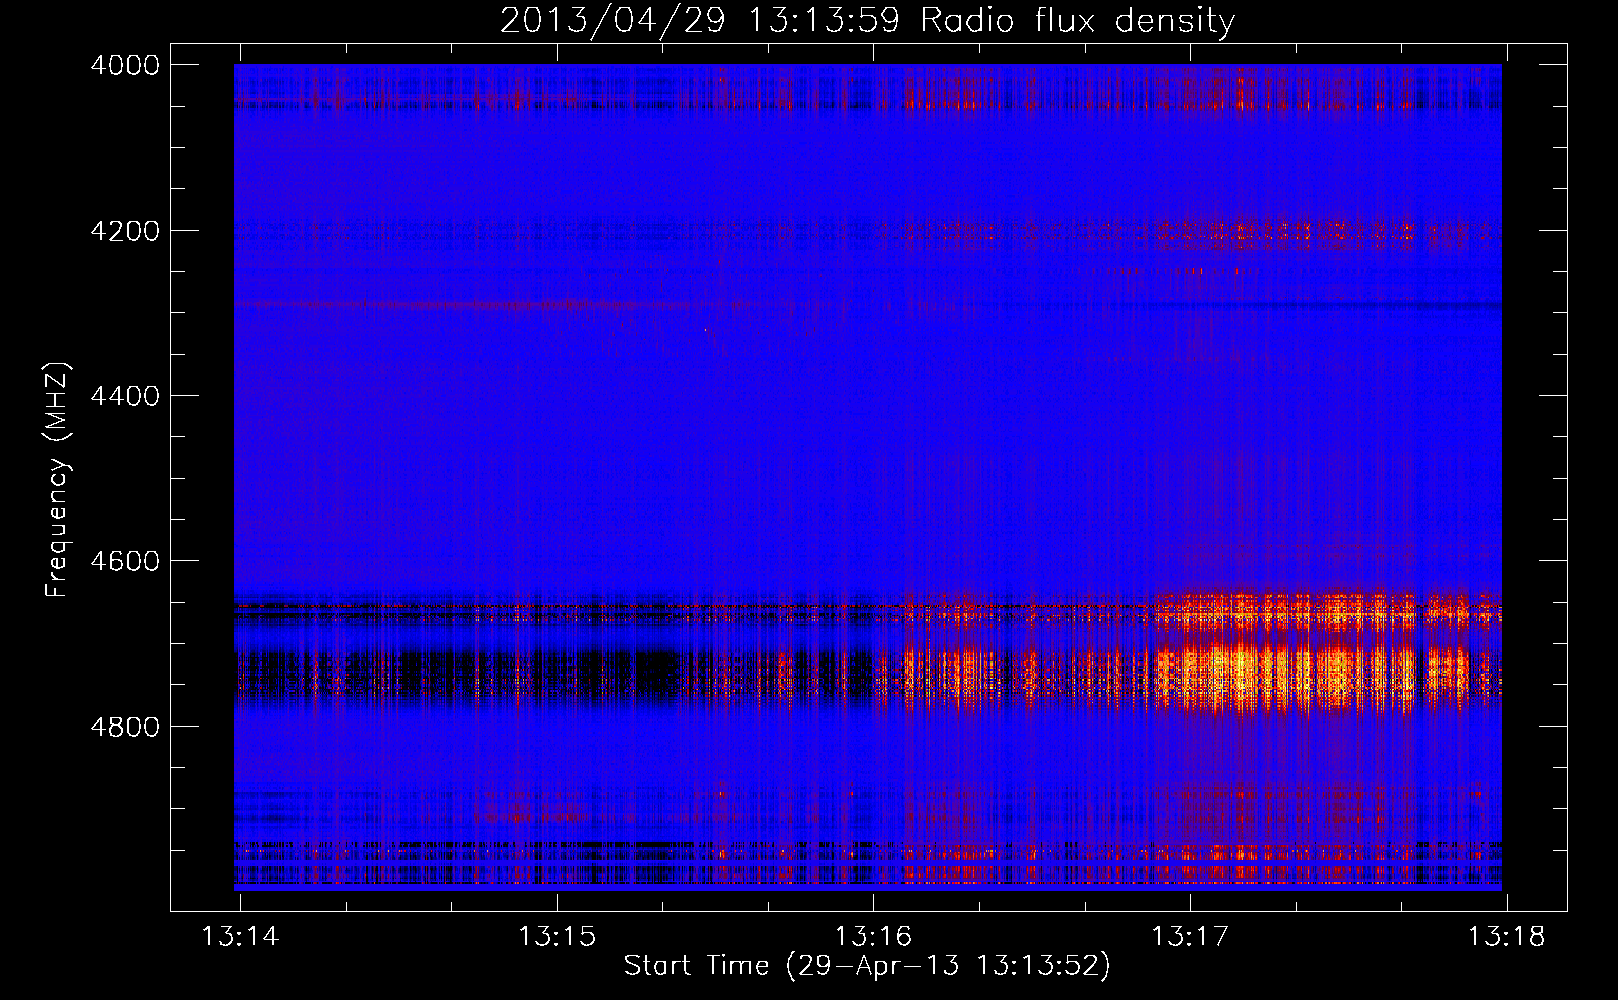1618x1000 pixels.
Task: Click the 4800 frequency tick label
Action: tap(125, 727)
